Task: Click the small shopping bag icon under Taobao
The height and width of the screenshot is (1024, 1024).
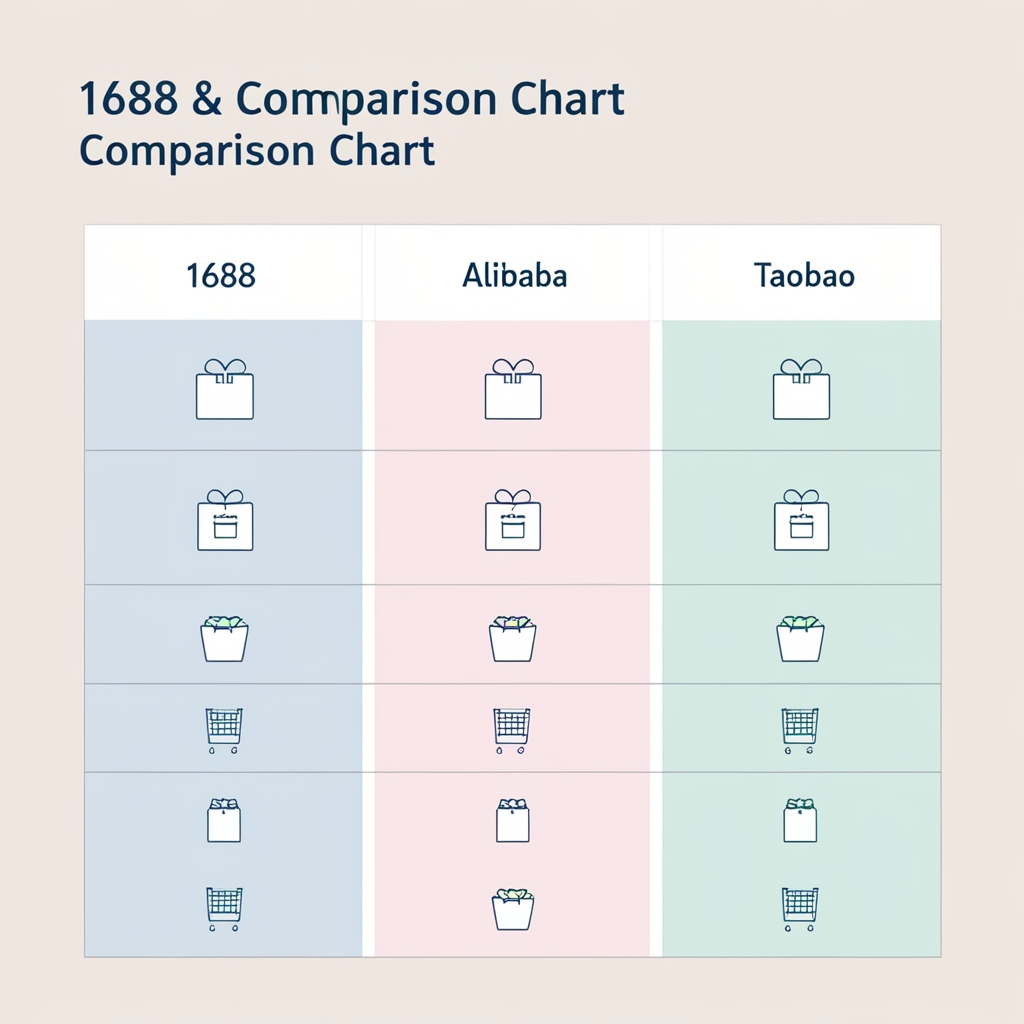Action: tap(800, 821)
